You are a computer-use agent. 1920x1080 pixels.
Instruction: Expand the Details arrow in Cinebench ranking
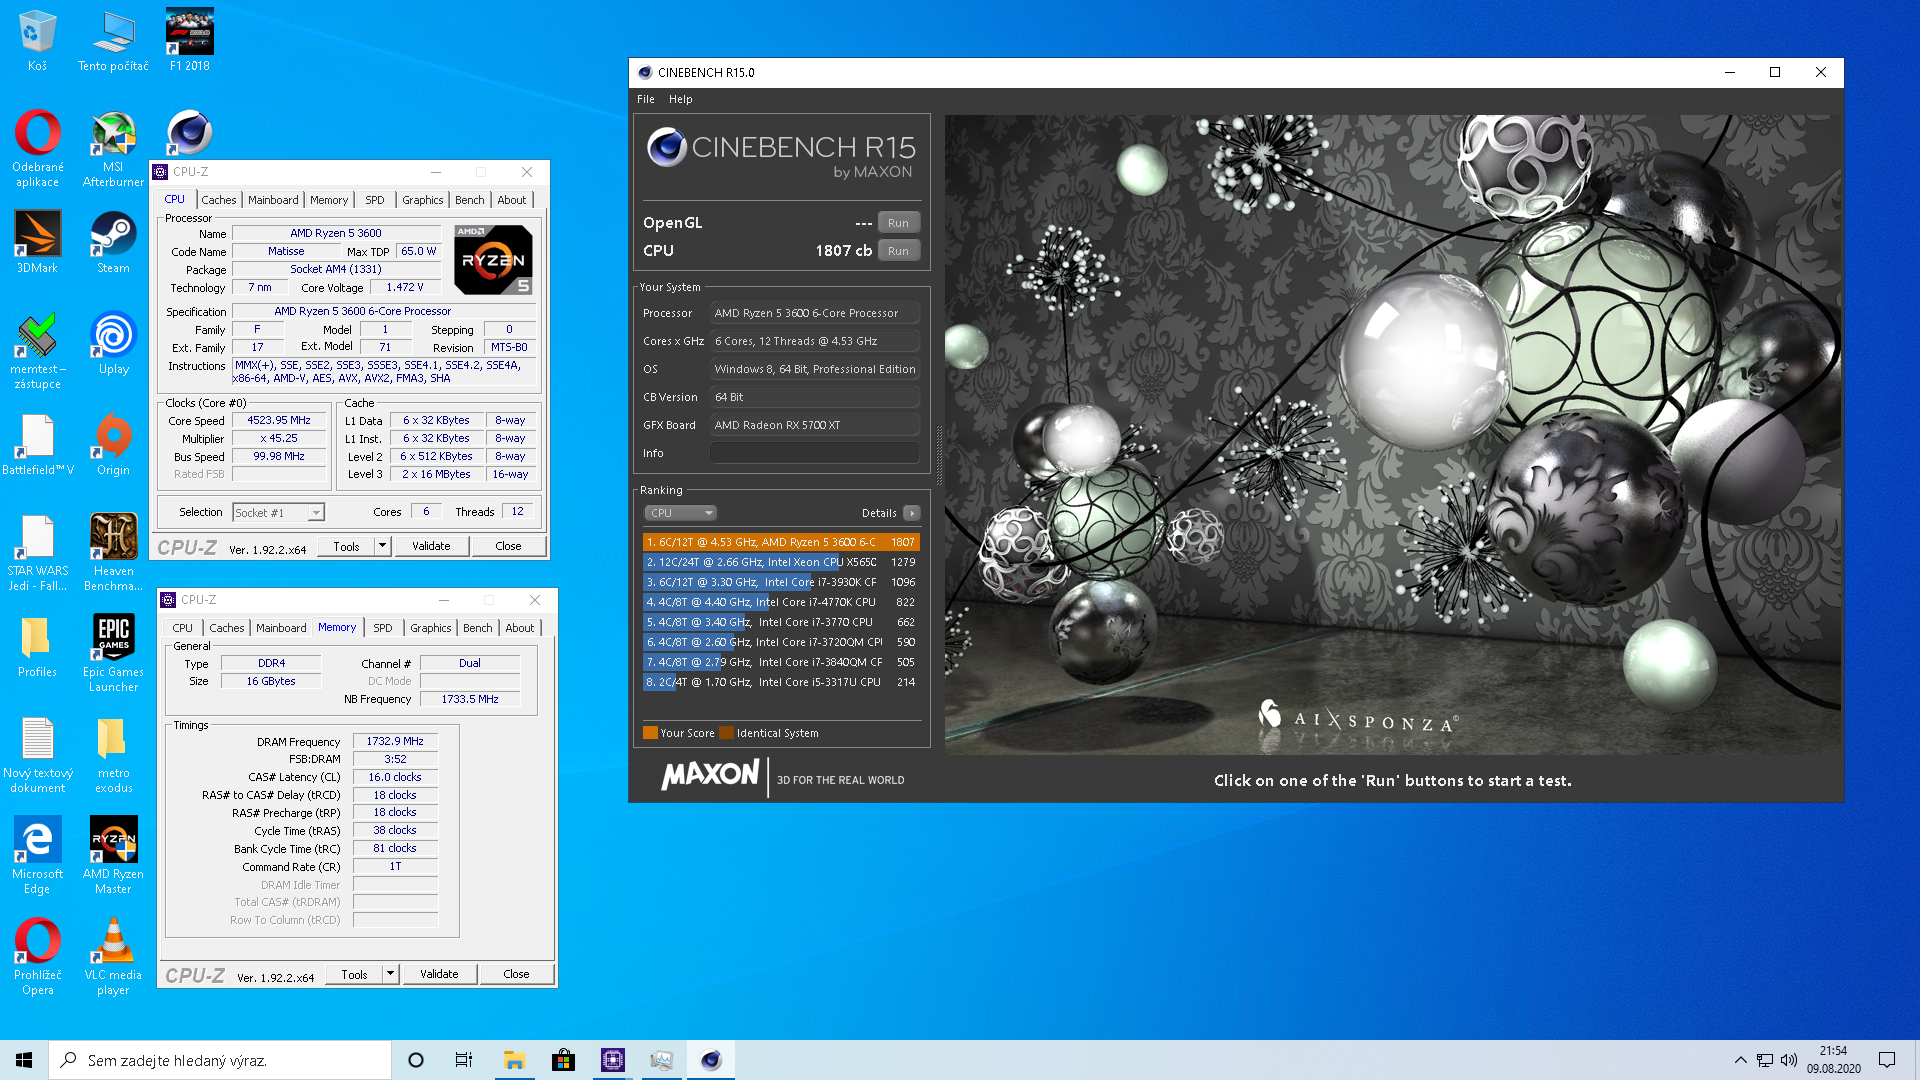911,513
